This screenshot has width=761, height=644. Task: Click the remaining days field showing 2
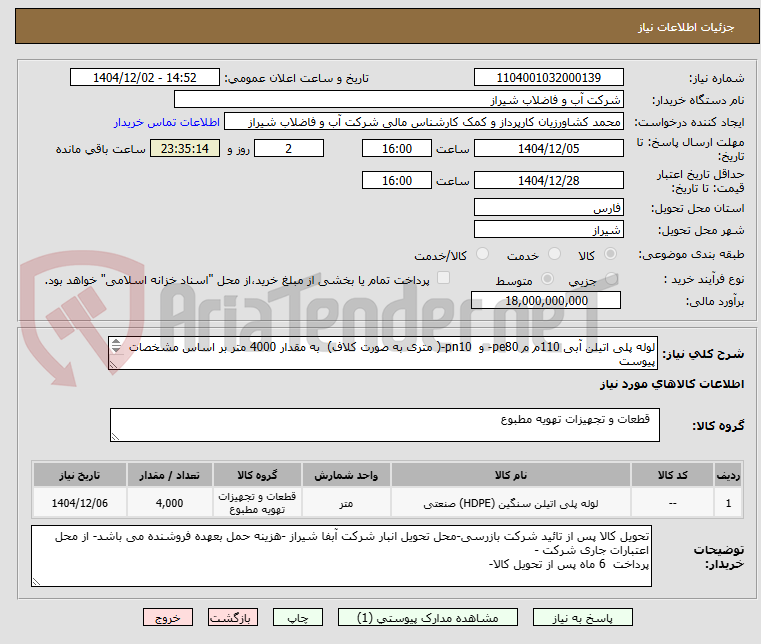[x=289, y=149]
